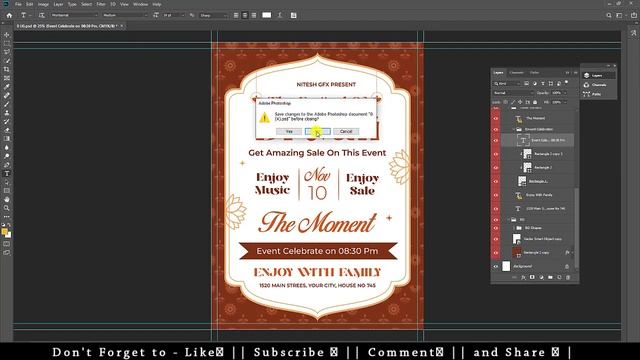Select the Eyedropper tool

7,87
